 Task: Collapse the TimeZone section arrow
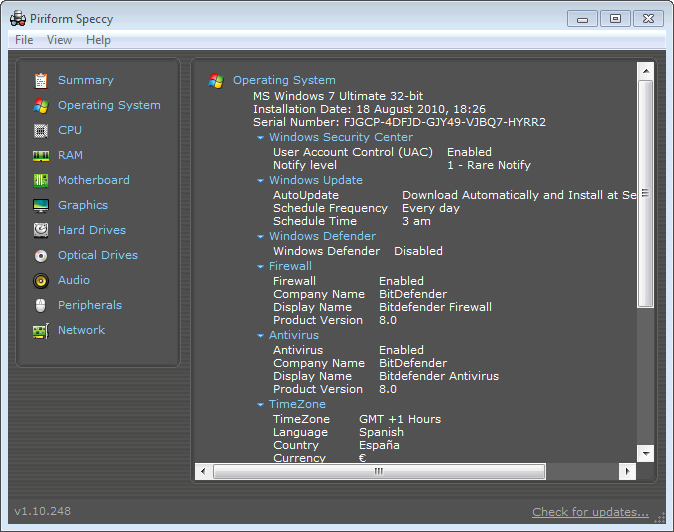[260, 404]
